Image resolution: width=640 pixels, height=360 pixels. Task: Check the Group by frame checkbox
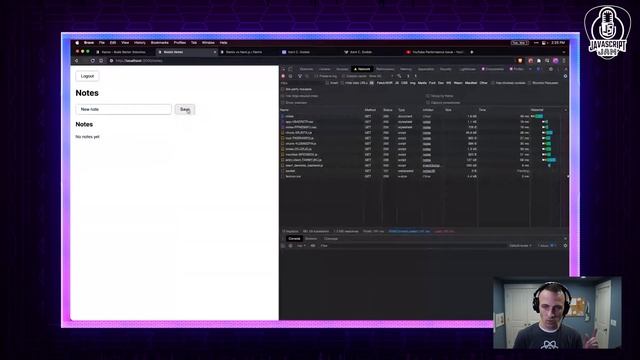(428, 96)
